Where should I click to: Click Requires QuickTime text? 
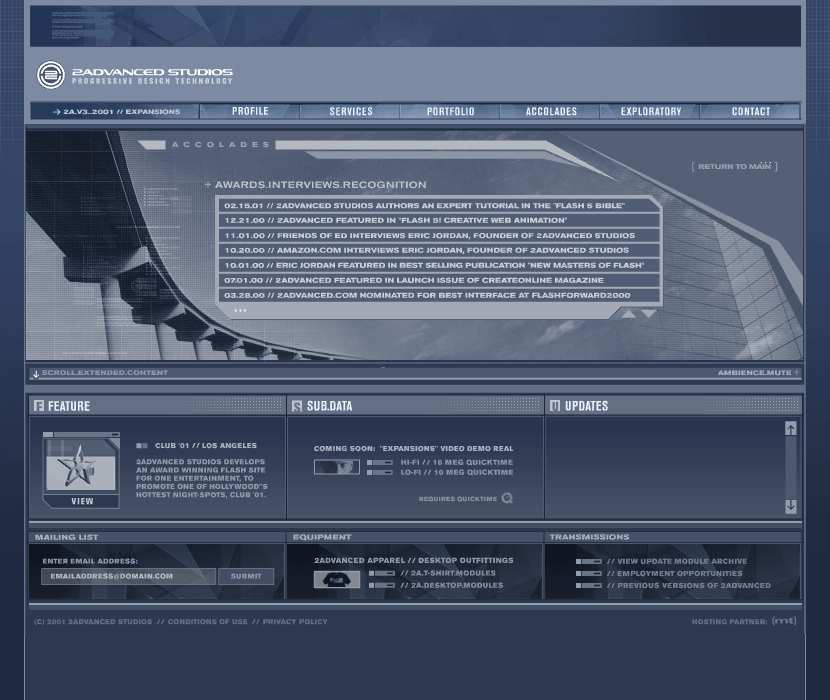[458, 499]
